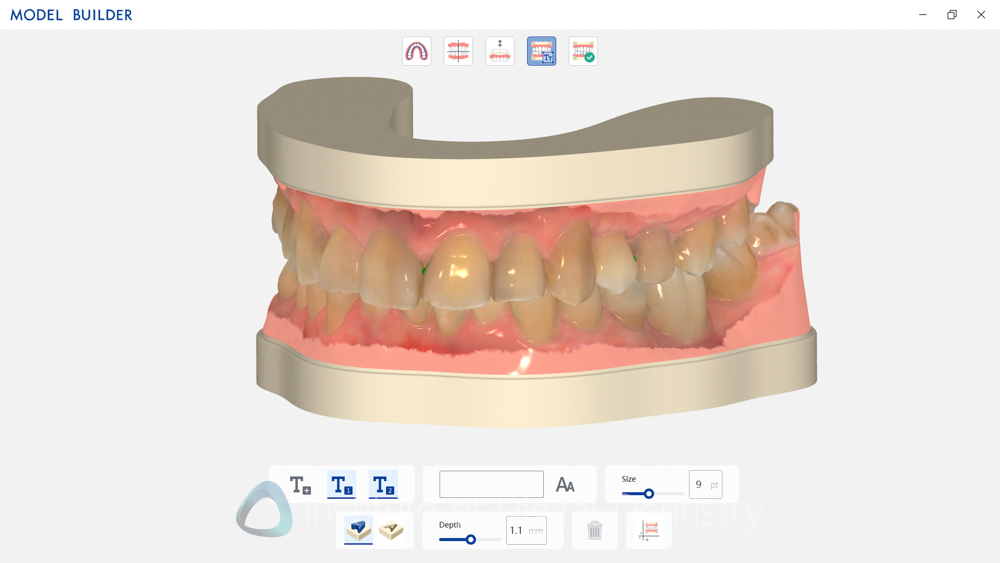Adjust the Size slider handle

tap(649, 494)
